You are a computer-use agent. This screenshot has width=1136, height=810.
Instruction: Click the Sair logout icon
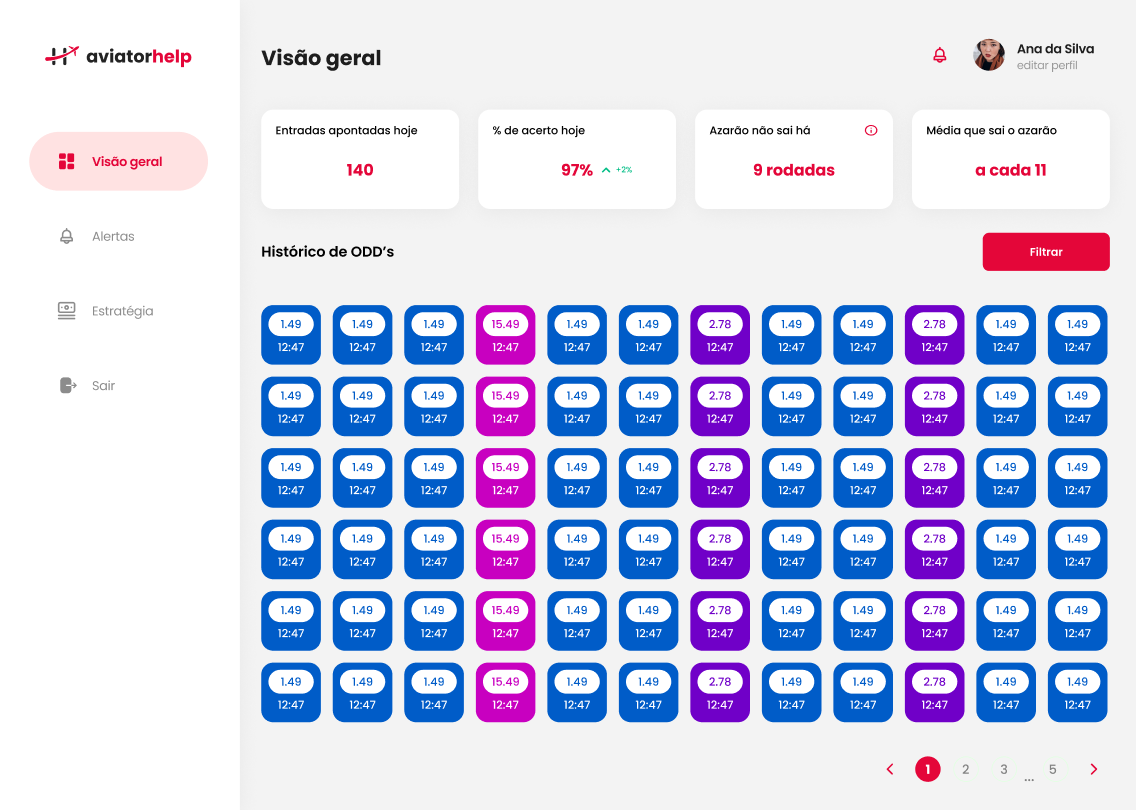[x=67, y=385]
